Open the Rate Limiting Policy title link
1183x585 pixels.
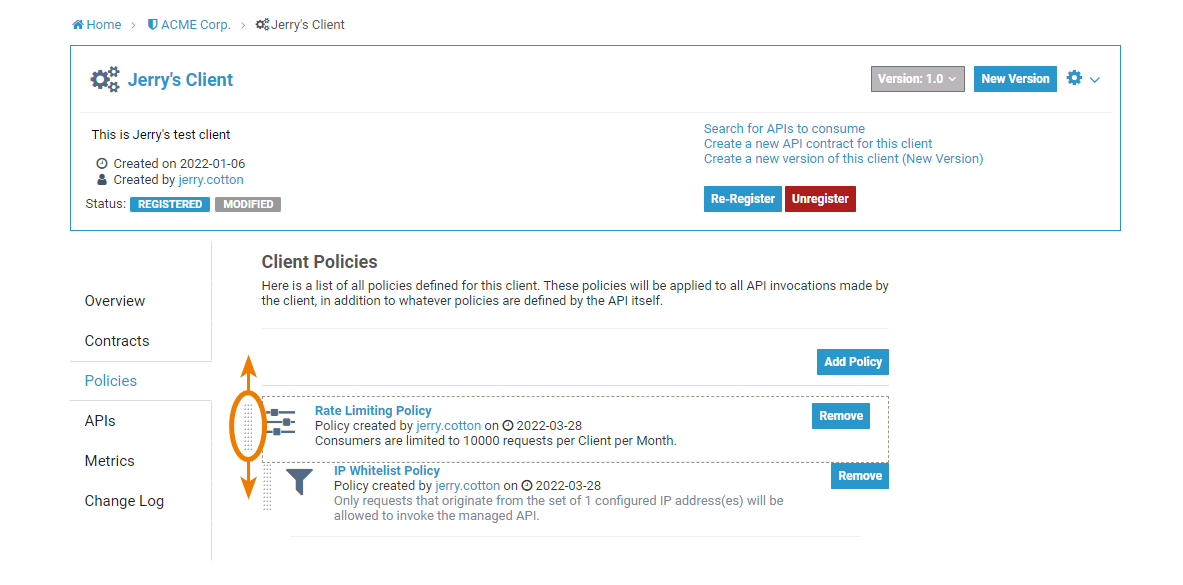coord(373,411)
